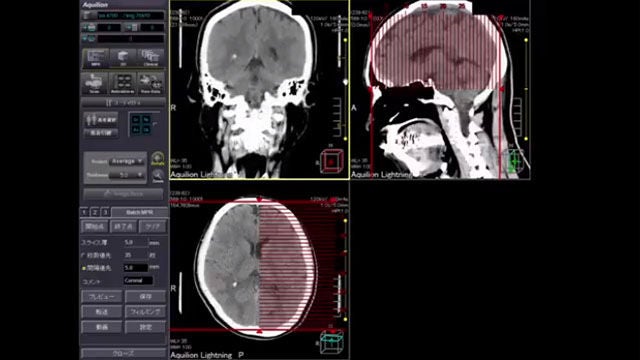
Task: Click the first counter icon under series field
Action: 89,28
